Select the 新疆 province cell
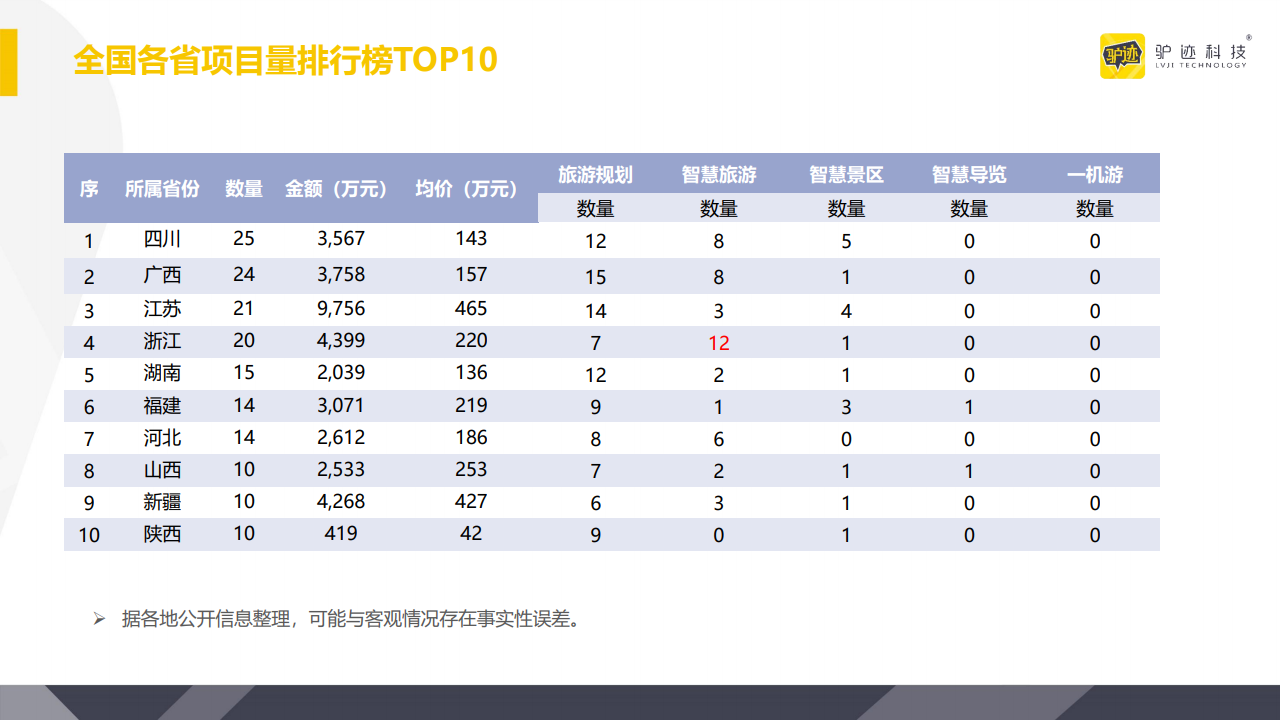The width and height of the screenshot is (1280, 720). pos(162,502)
